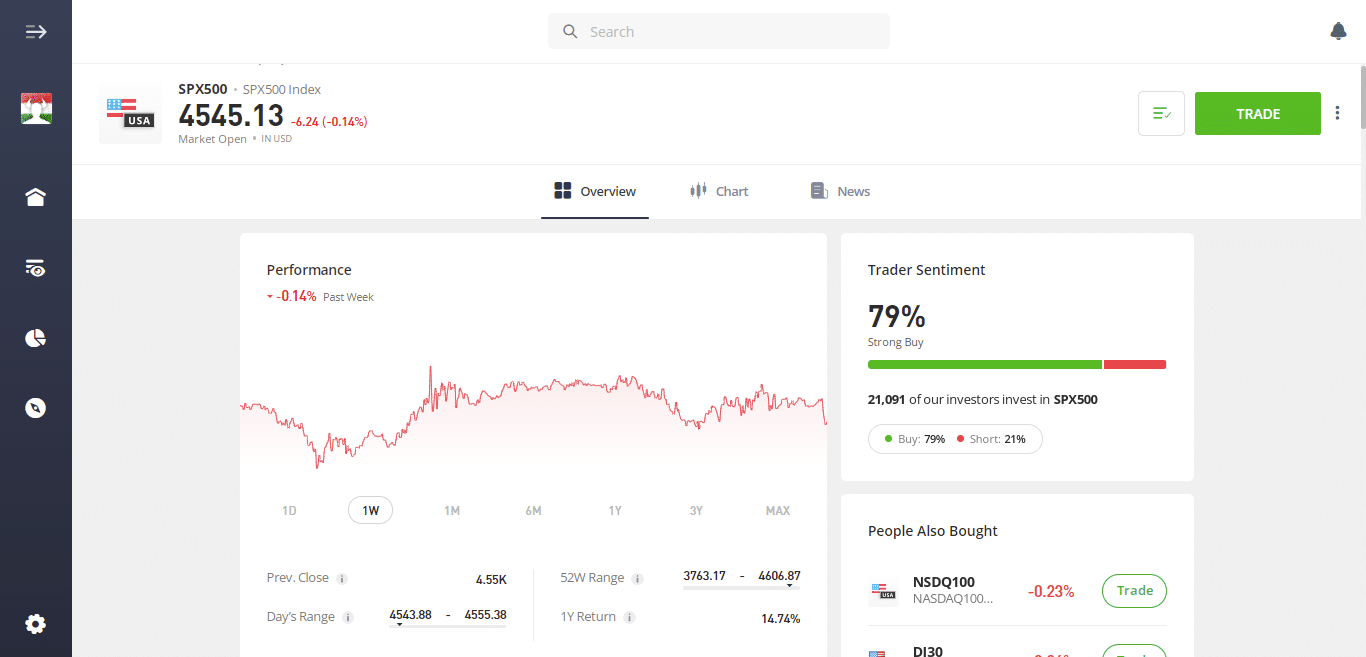Viewport: 1366px width, 657px height.
Task: Open the Watchlist eye icon in sidebar
Action: [35, 268]
